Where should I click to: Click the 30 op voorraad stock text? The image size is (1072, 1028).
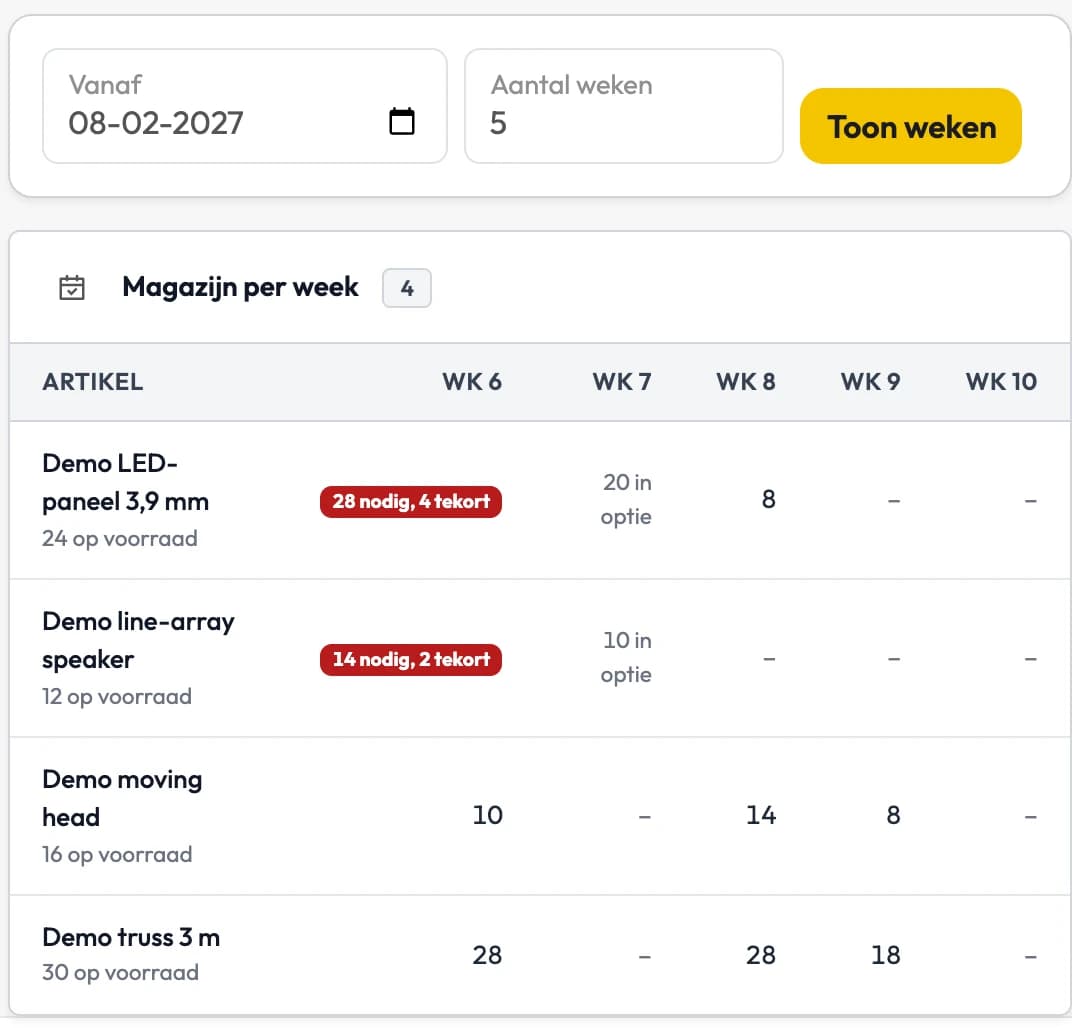pyautogui.click(x=120, y=973)
